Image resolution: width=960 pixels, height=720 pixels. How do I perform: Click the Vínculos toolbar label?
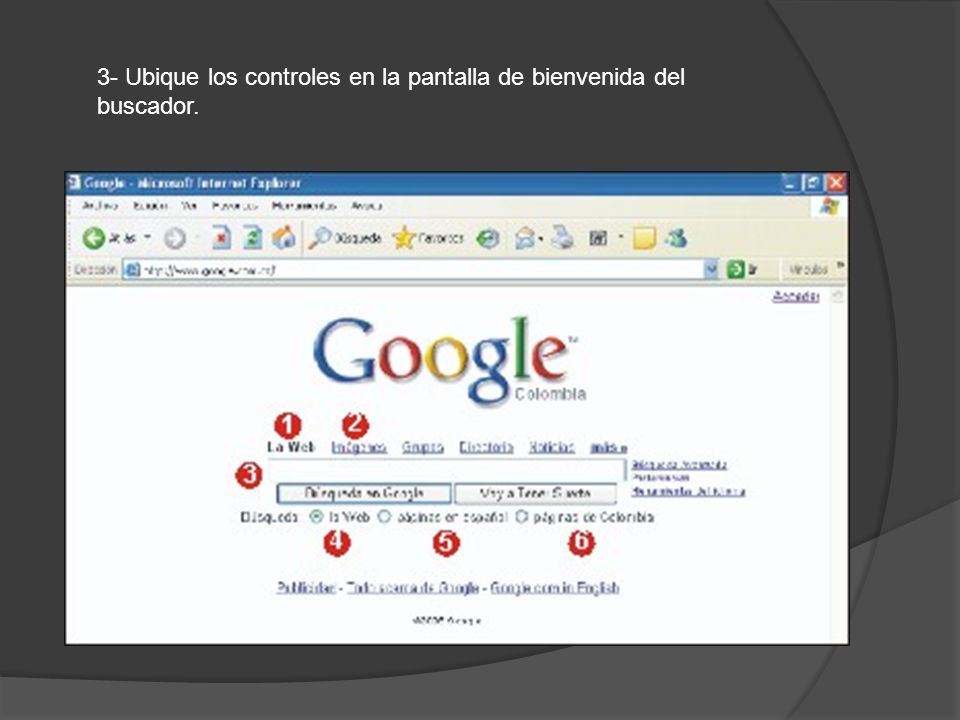808,269
